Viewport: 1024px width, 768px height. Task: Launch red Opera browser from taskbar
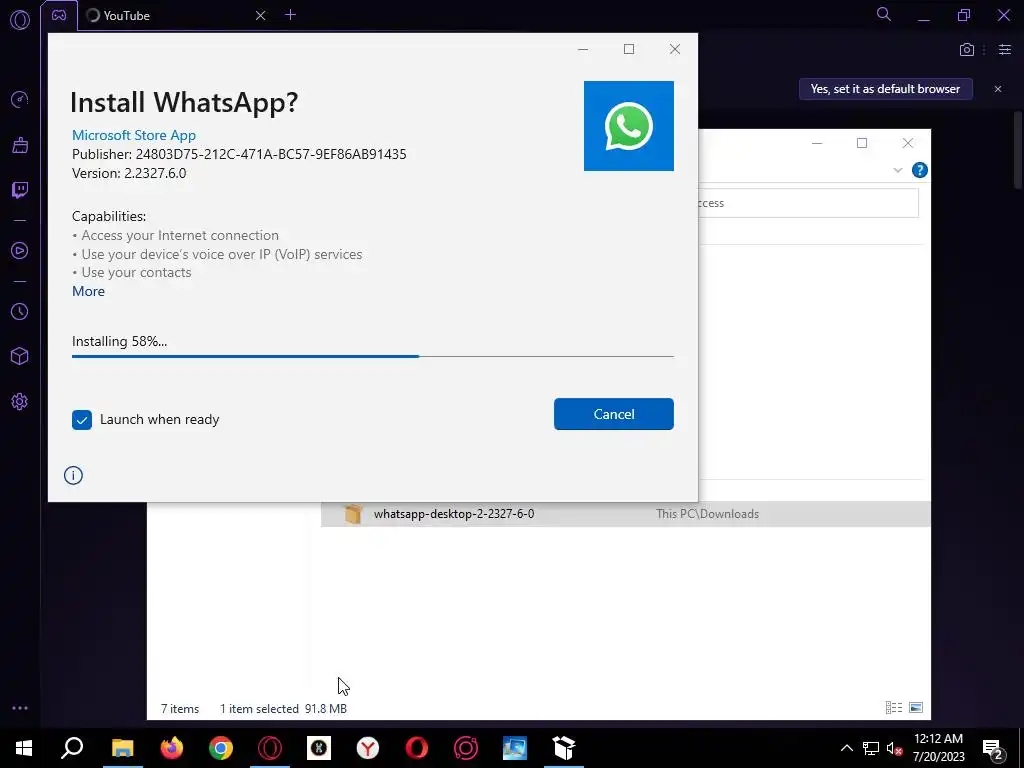click(417, 748)
